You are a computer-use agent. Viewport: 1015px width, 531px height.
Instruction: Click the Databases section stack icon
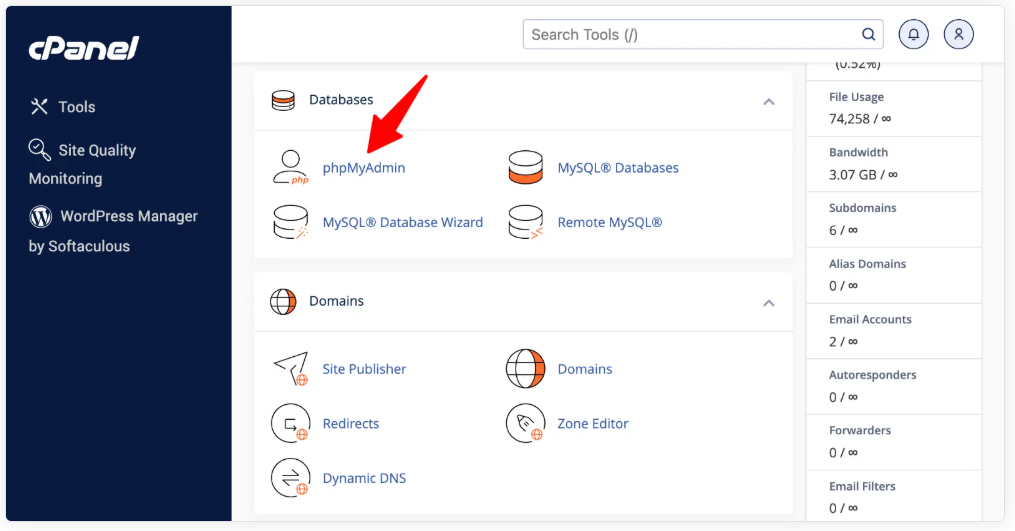coord(283,100)
